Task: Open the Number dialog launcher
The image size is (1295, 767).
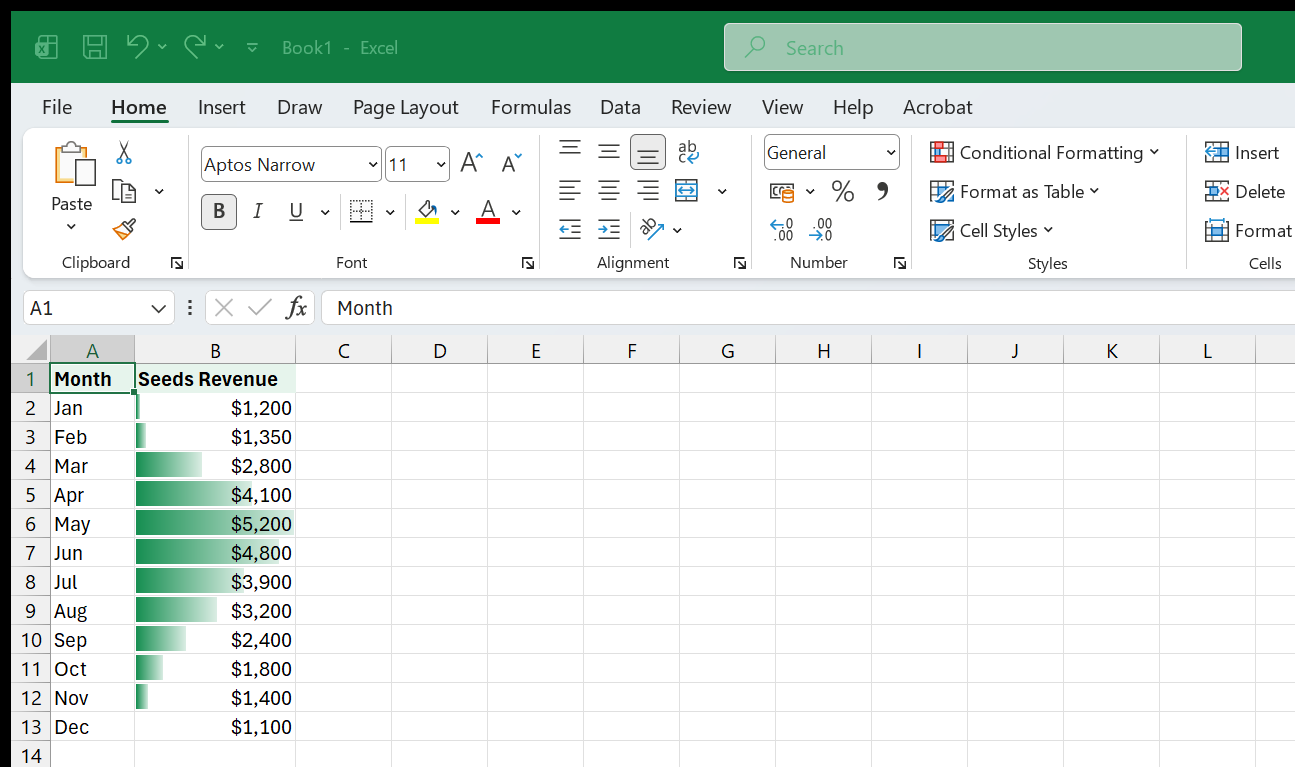Action: [x=900, y=263]
